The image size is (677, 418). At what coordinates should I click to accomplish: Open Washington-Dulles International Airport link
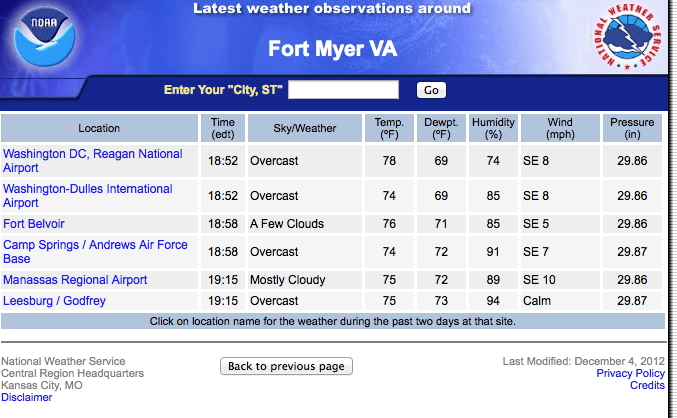88,196
